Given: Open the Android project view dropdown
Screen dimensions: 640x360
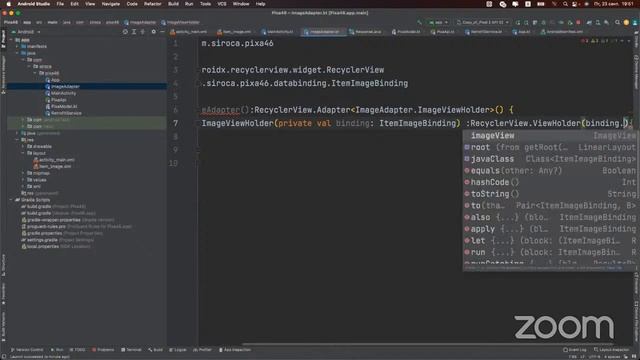Looking at the screenshot, I should (27, 32).
